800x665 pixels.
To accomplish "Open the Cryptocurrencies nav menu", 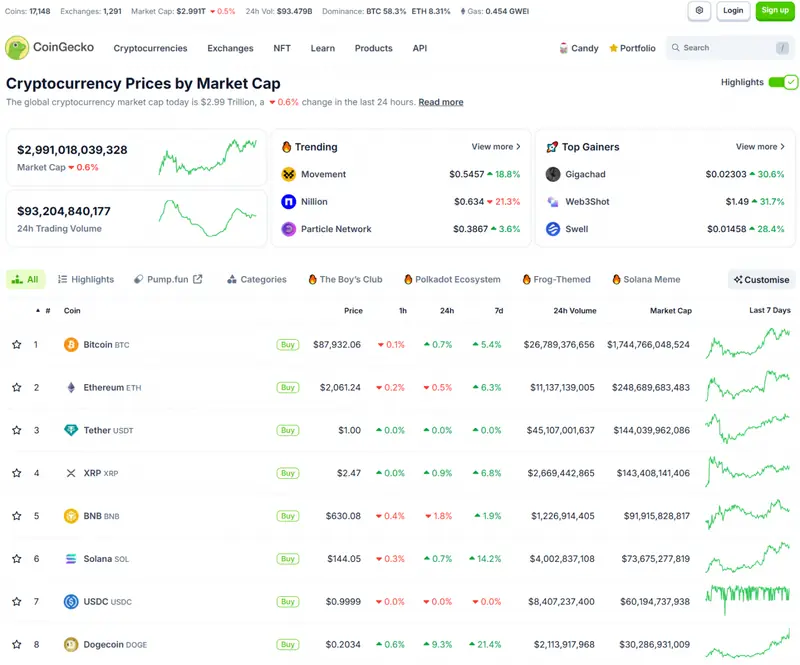I will click(x=151, y=48).
